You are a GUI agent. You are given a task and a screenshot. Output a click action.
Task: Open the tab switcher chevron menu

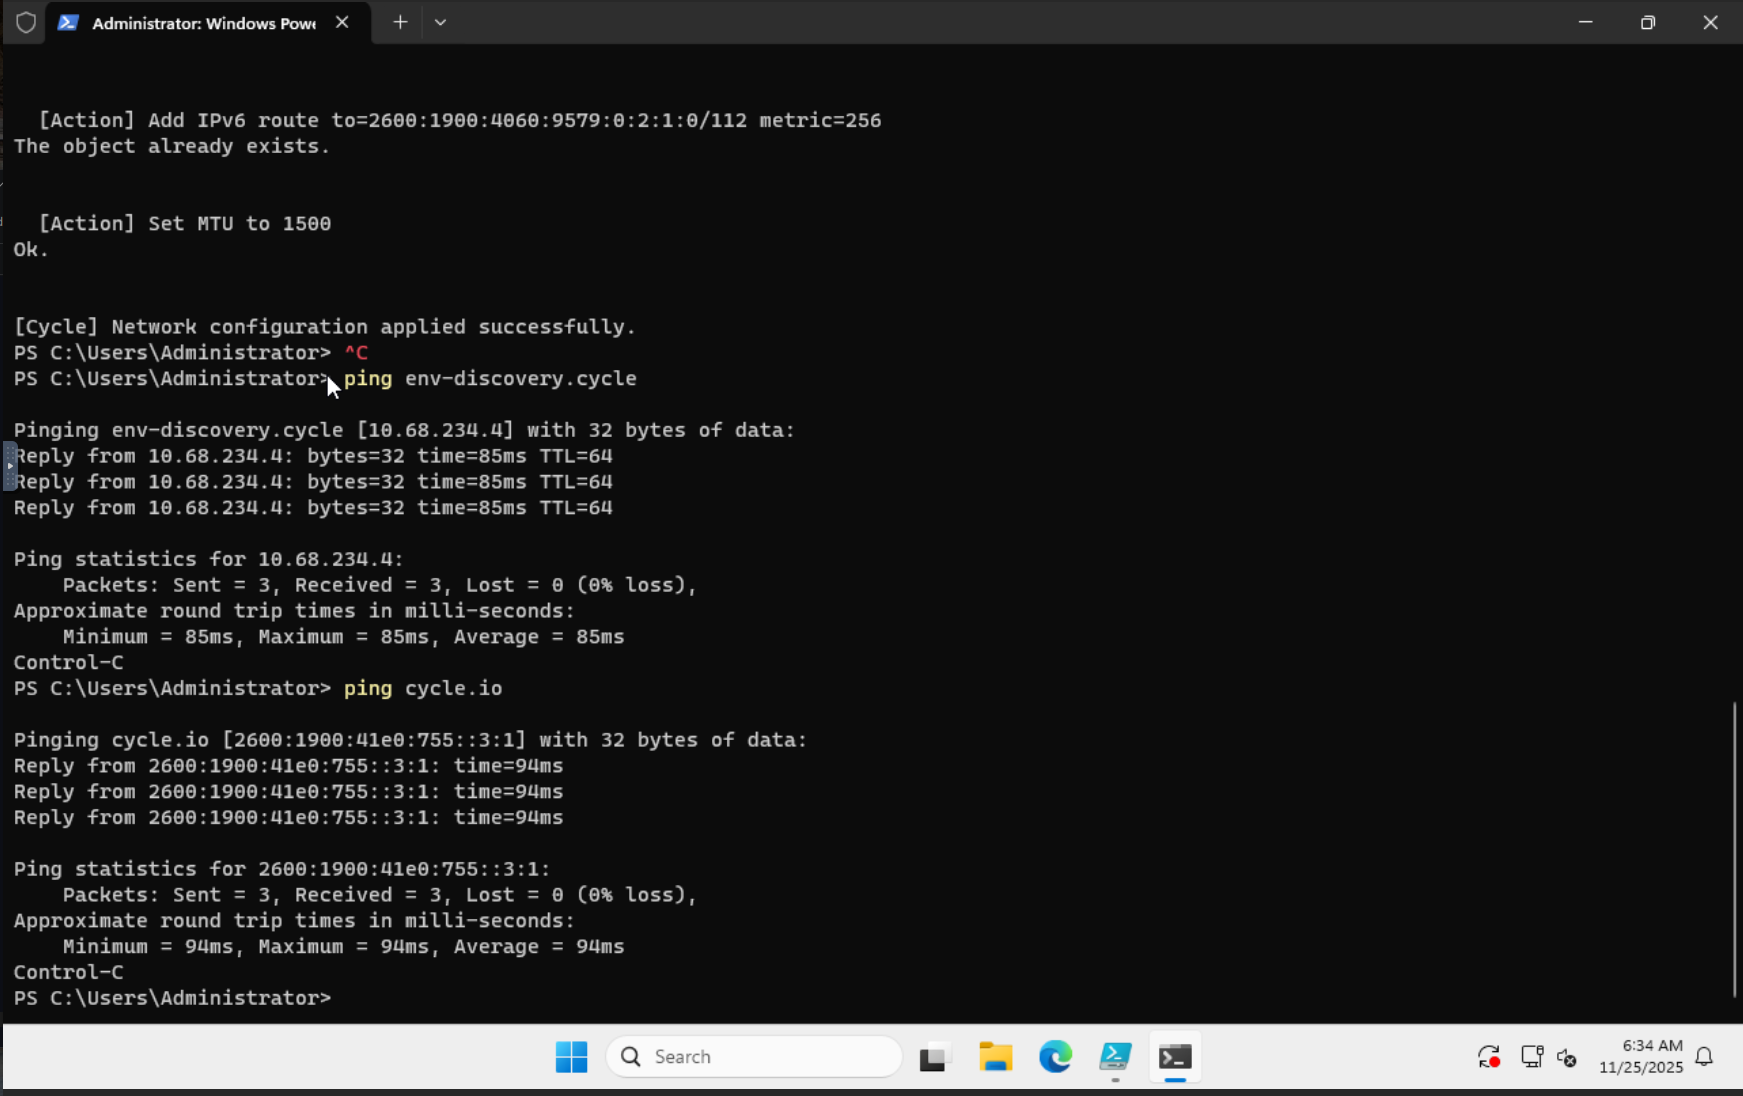441,21
